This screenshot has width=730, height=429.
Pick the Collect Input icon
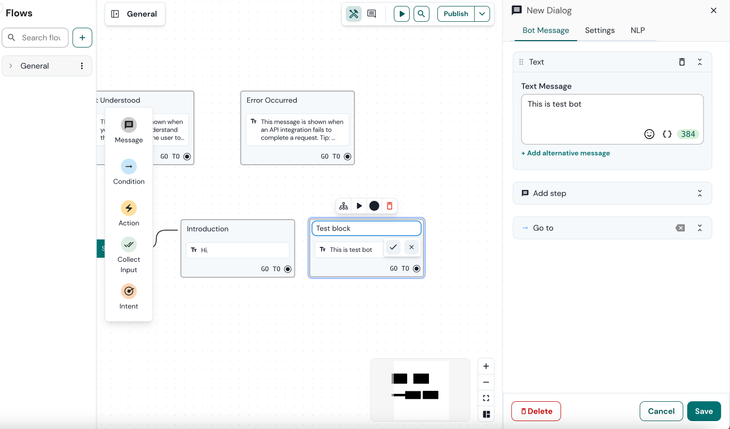[x=128, y=245]
